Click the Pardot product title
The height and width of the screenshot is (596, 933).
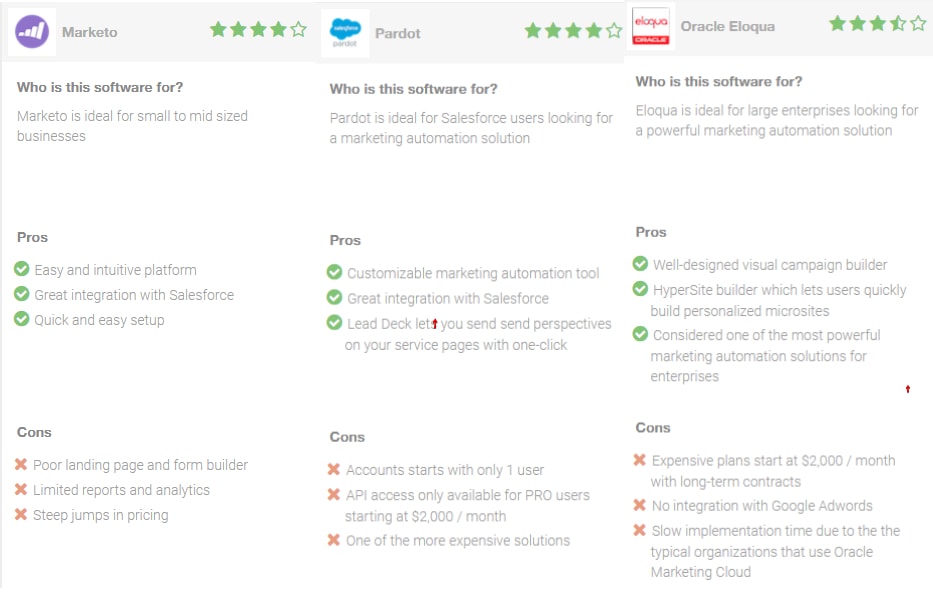(x=397, y=33)
